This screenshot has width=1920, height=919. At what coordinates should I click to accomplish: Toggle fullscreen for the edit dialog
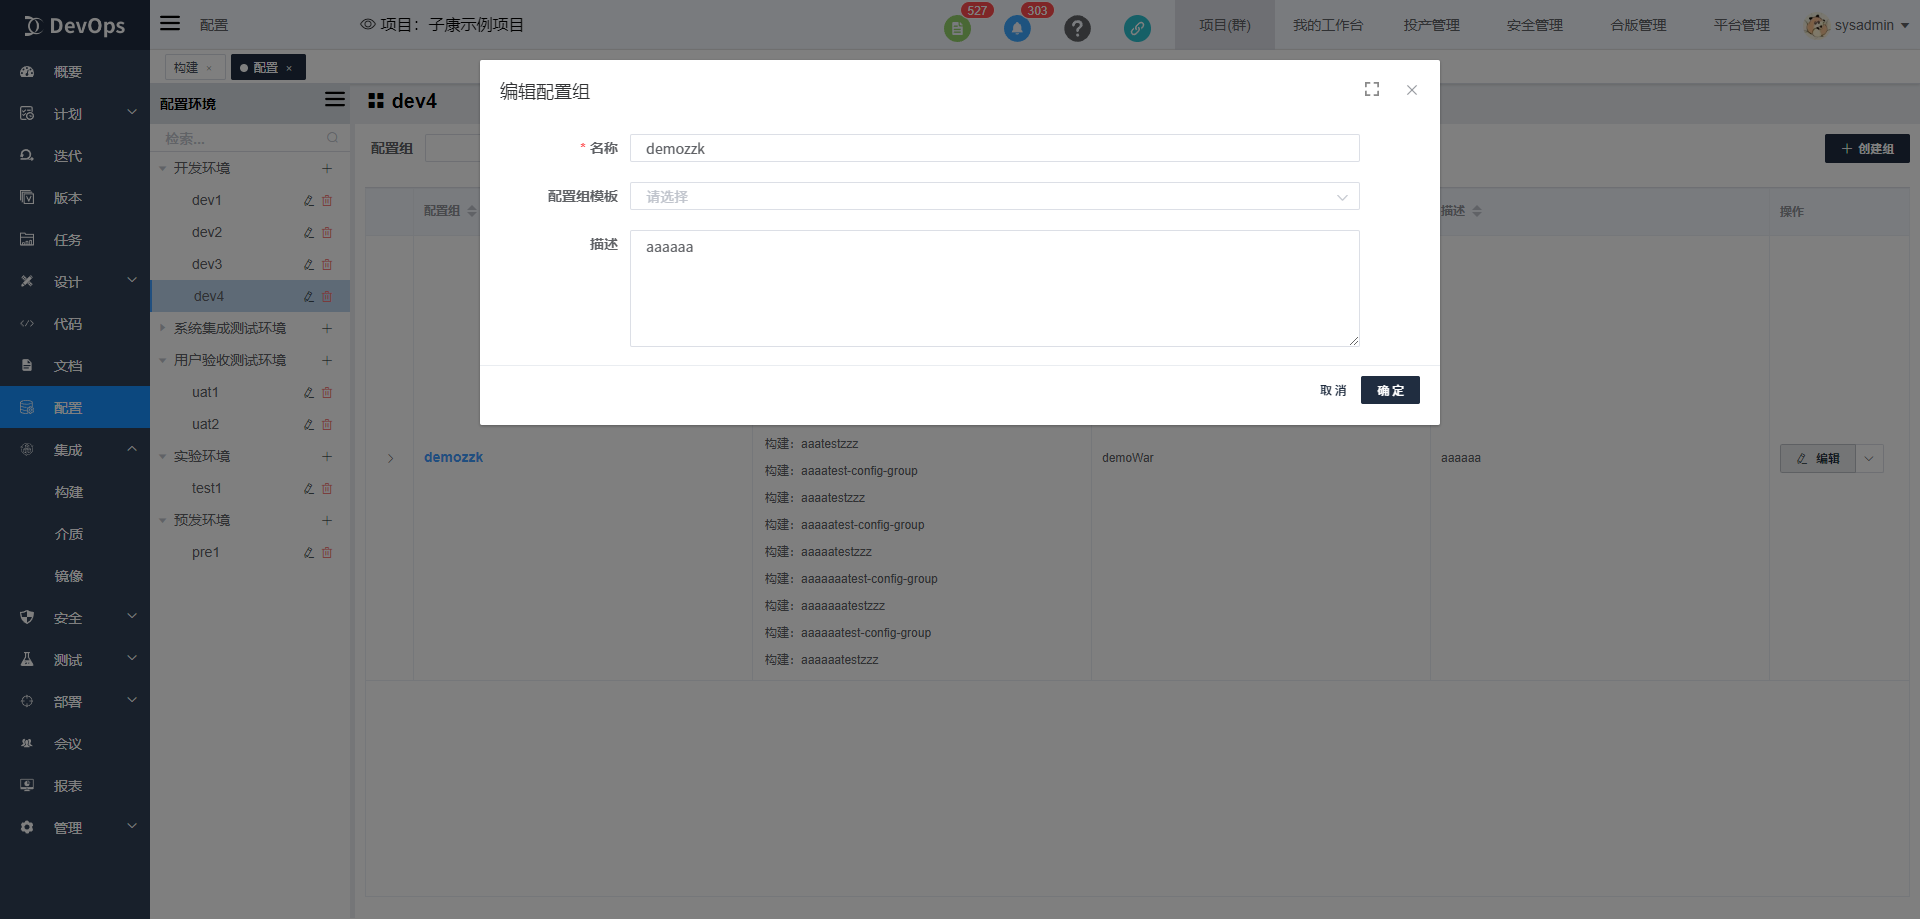click(x=1372, y=90)
